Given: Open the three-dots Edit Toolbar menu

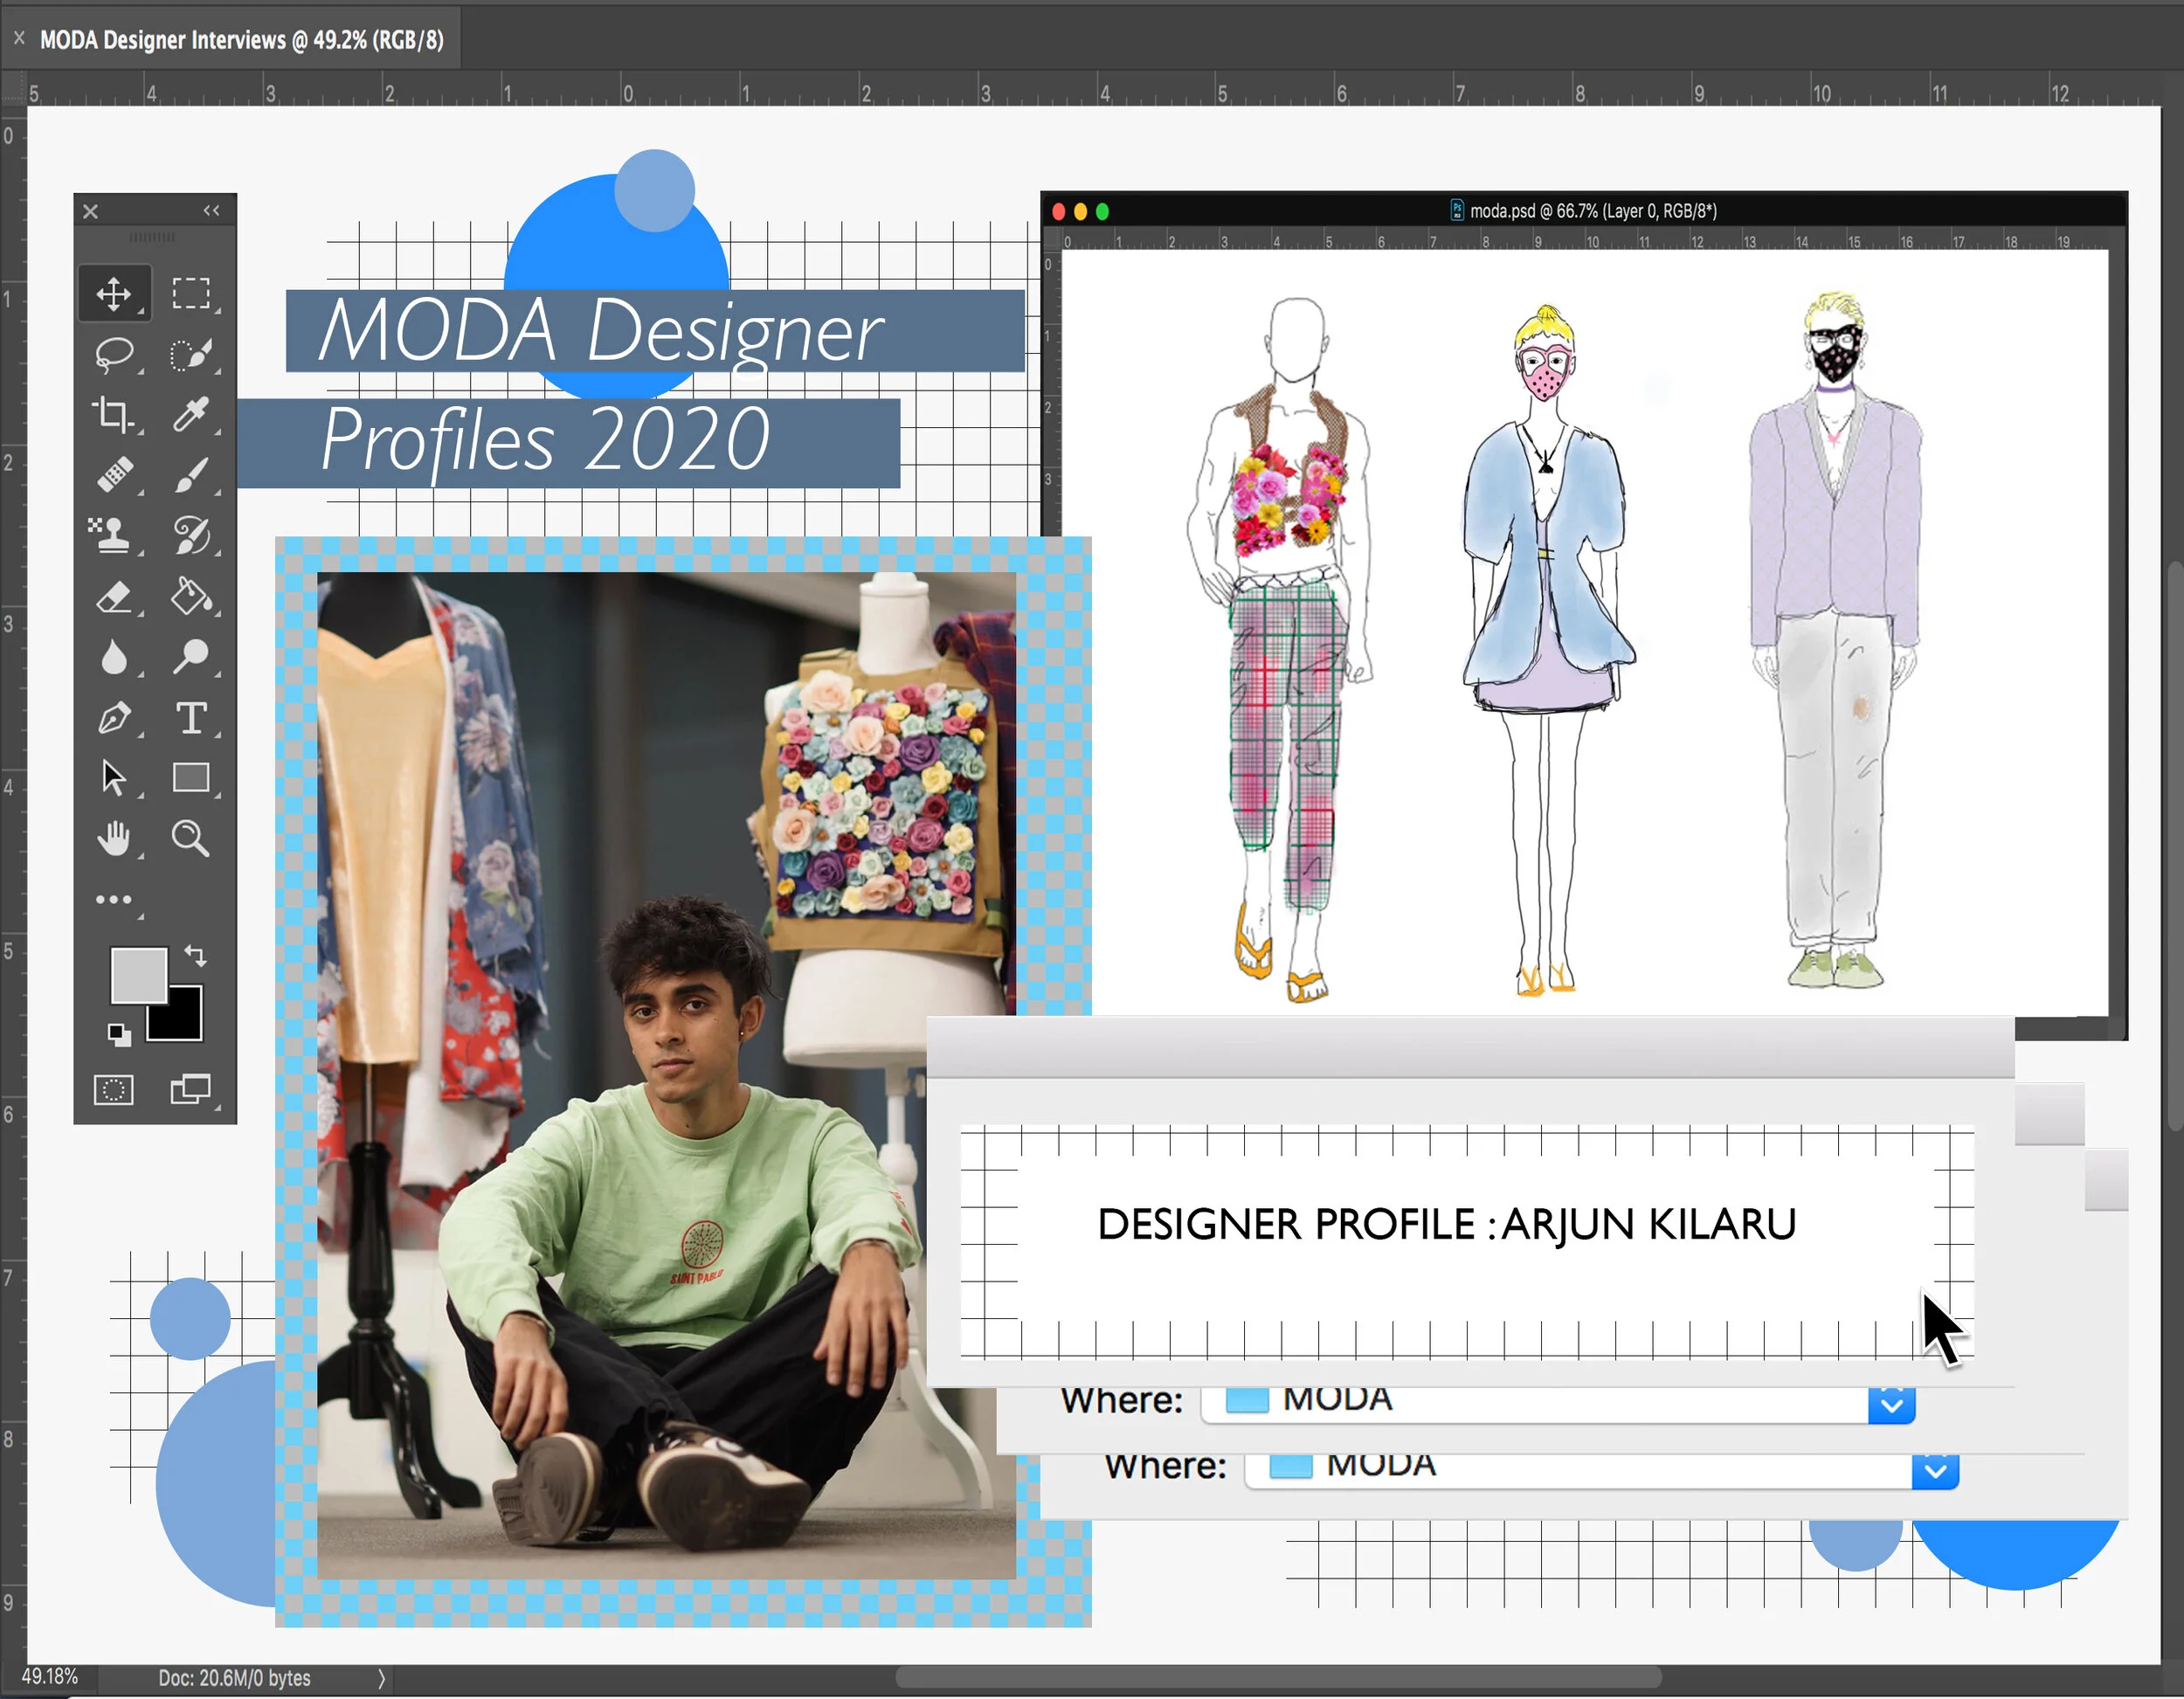Looking at the screenshot, I should tap(113, 899).
